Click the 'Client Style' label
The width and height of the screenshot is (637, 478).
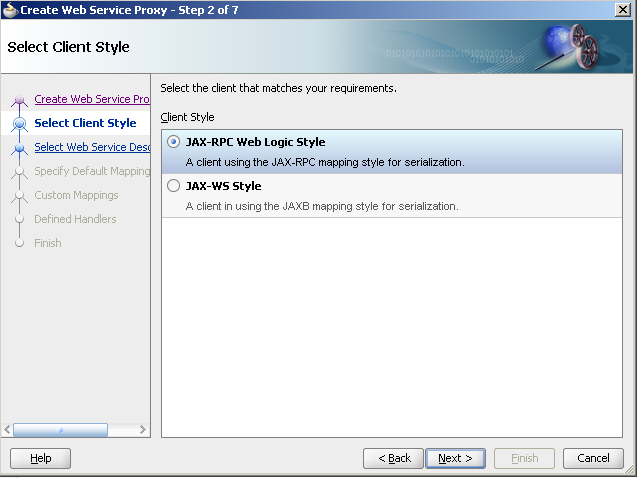(187, 117)
